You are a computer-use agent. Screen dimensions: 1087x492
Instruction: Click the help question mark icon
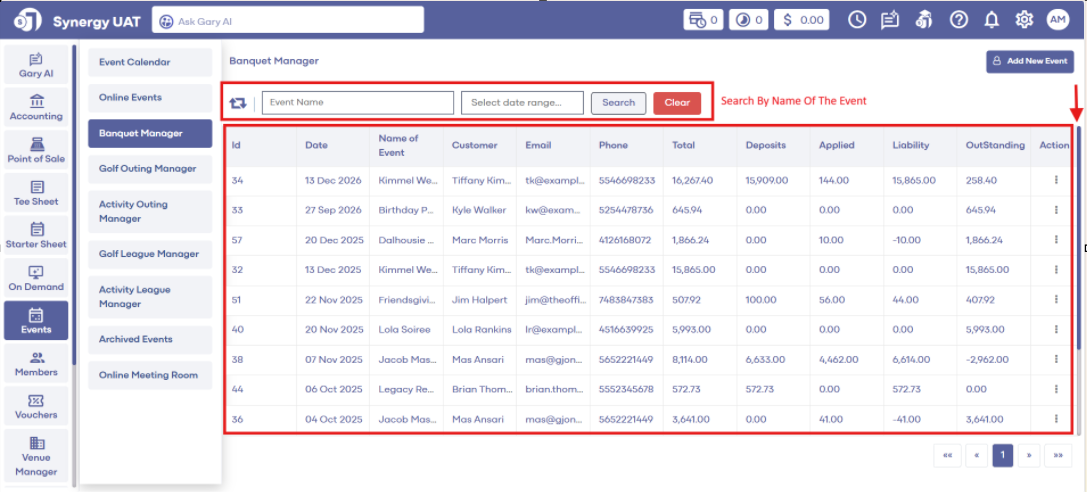click(959, 20)
